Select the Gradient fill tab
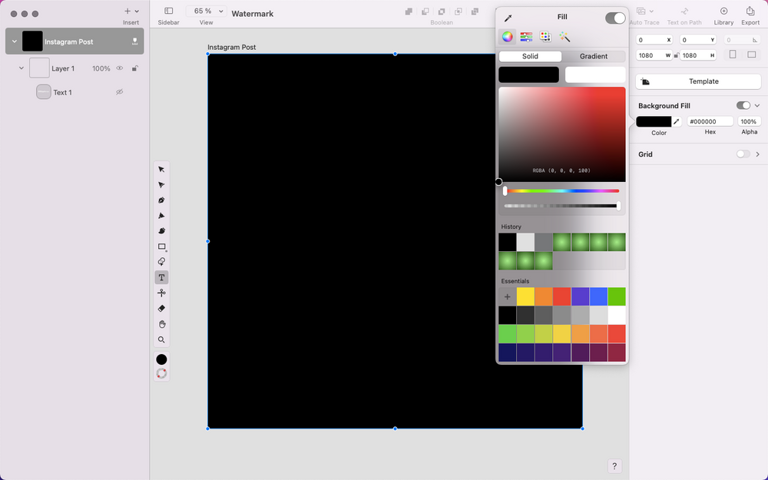This screenshot has width=768, height=480. (x=594, y=56)
